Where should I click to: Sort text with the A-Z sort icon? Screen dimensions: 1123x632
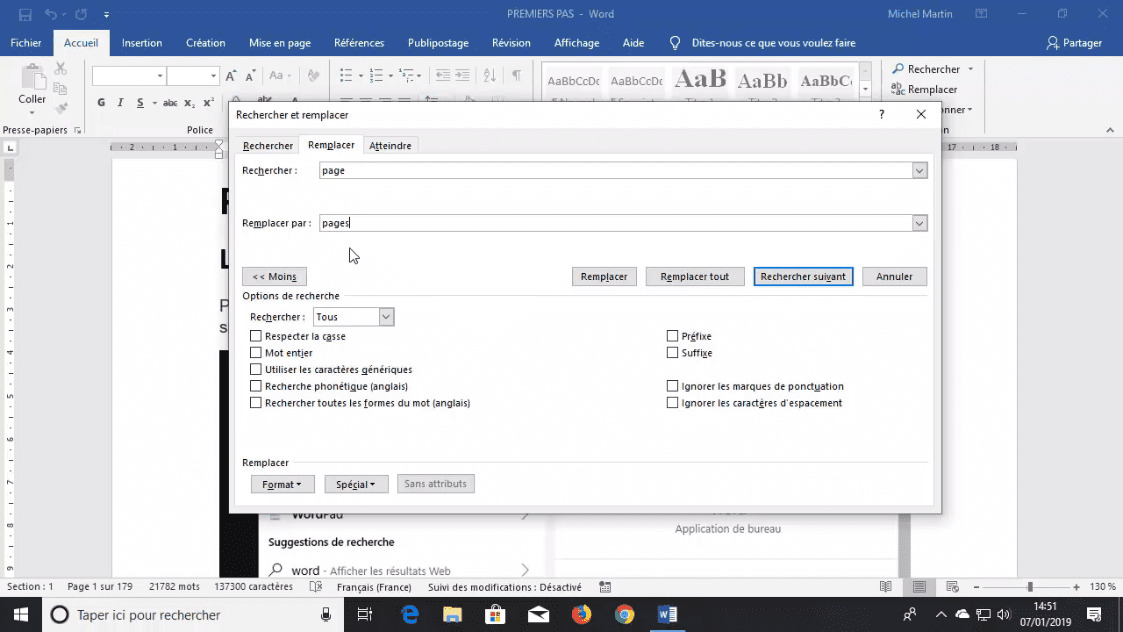coord(490,75)
